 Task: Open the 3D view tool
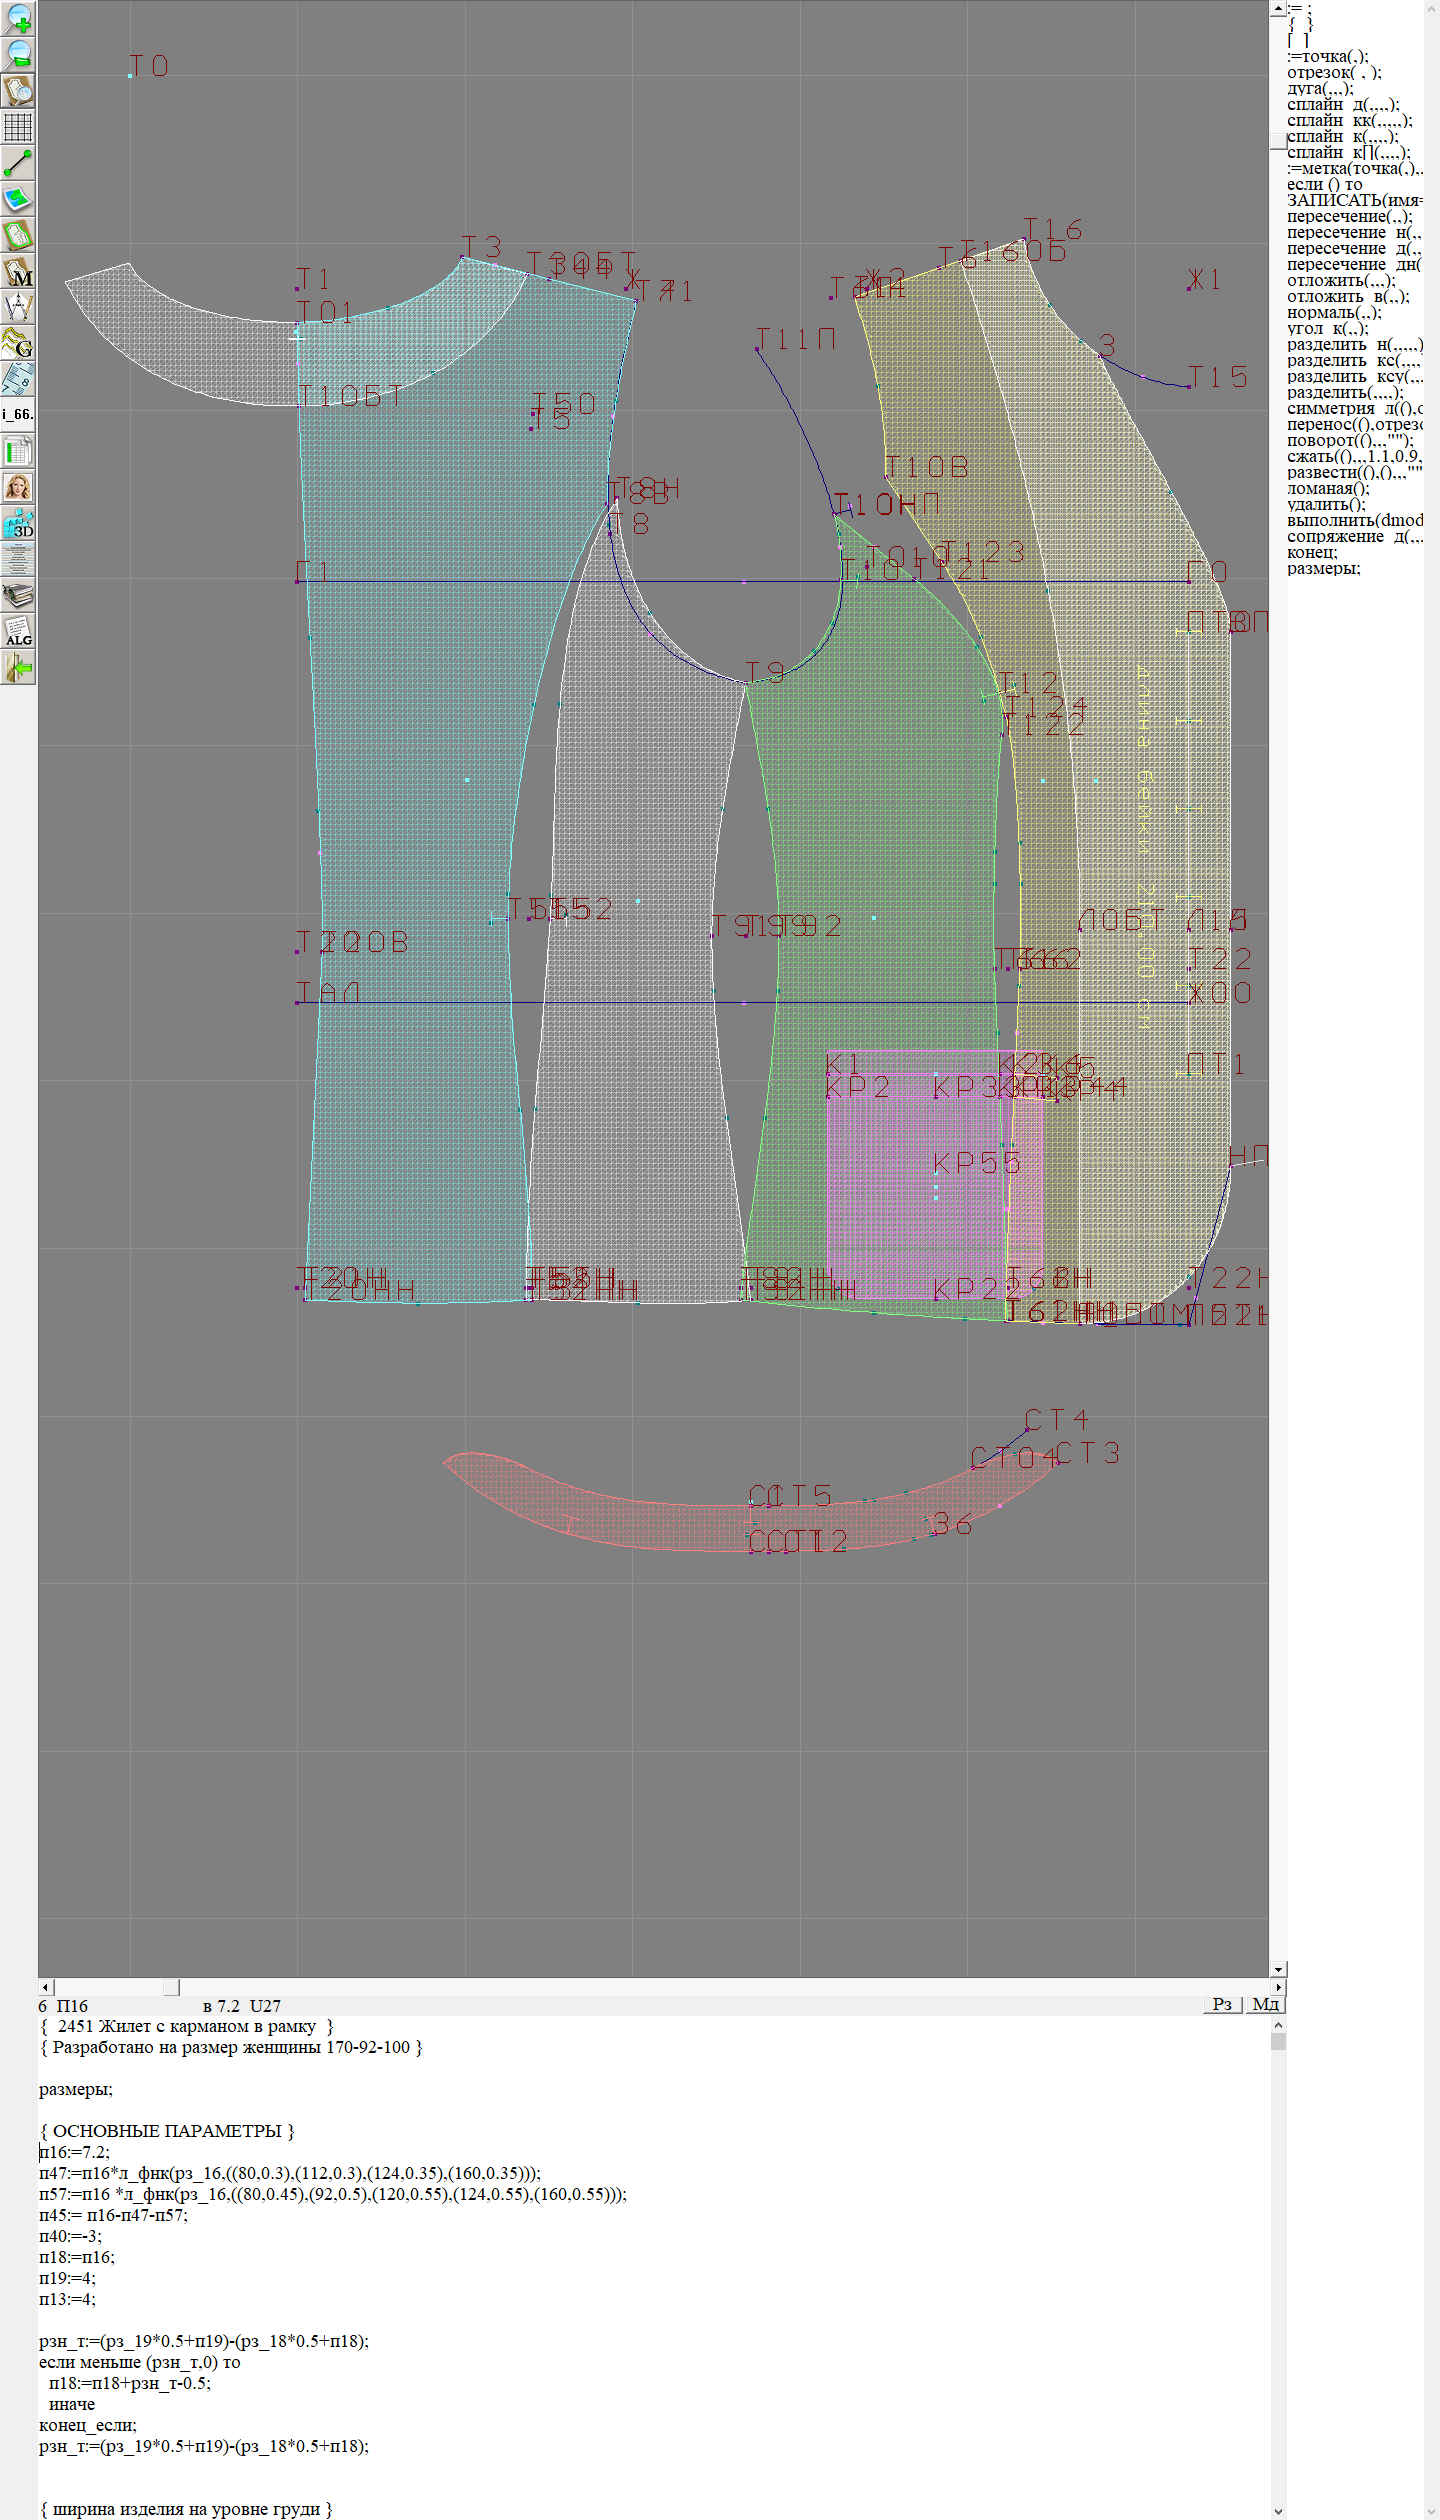click(x=18, y=523)
